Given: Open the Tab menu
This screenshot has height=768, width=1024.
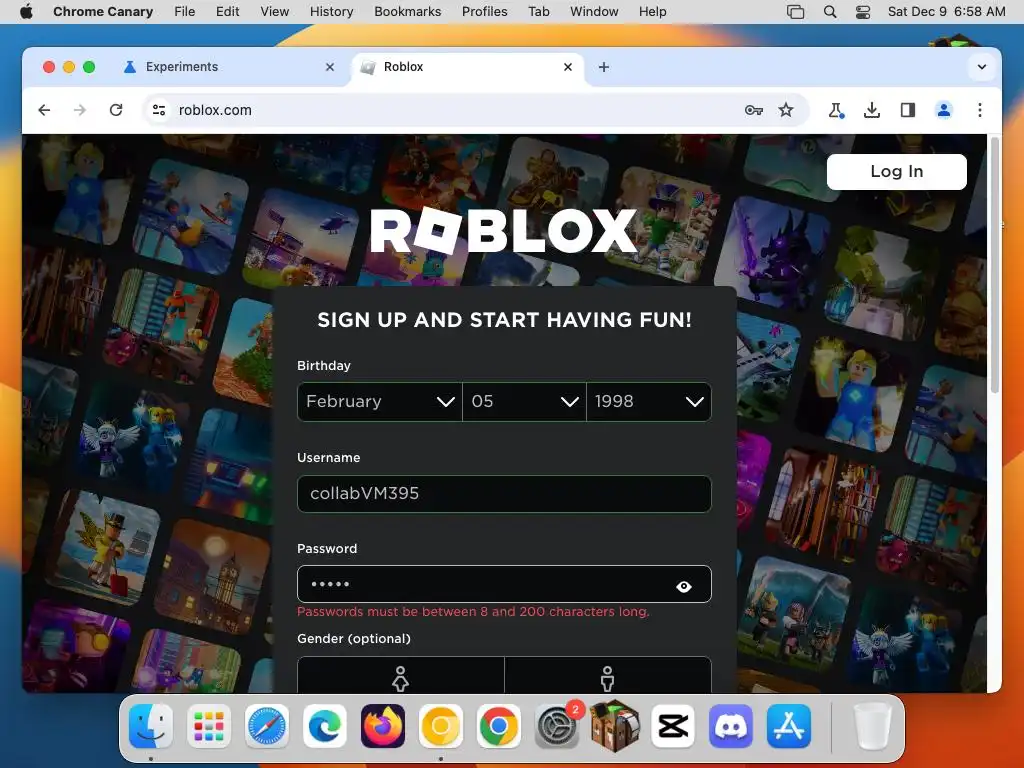Looking at the screenshot, I should (x=539, y=11).
